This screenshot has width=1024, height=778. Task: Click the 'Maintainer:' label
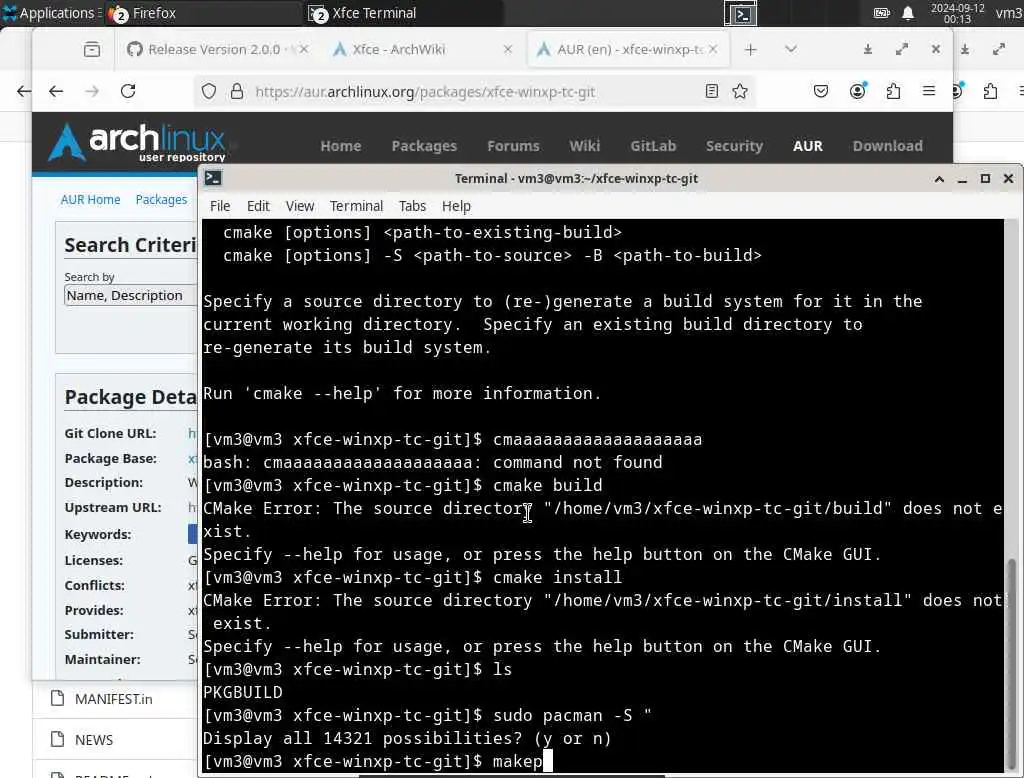coord(102,659)
